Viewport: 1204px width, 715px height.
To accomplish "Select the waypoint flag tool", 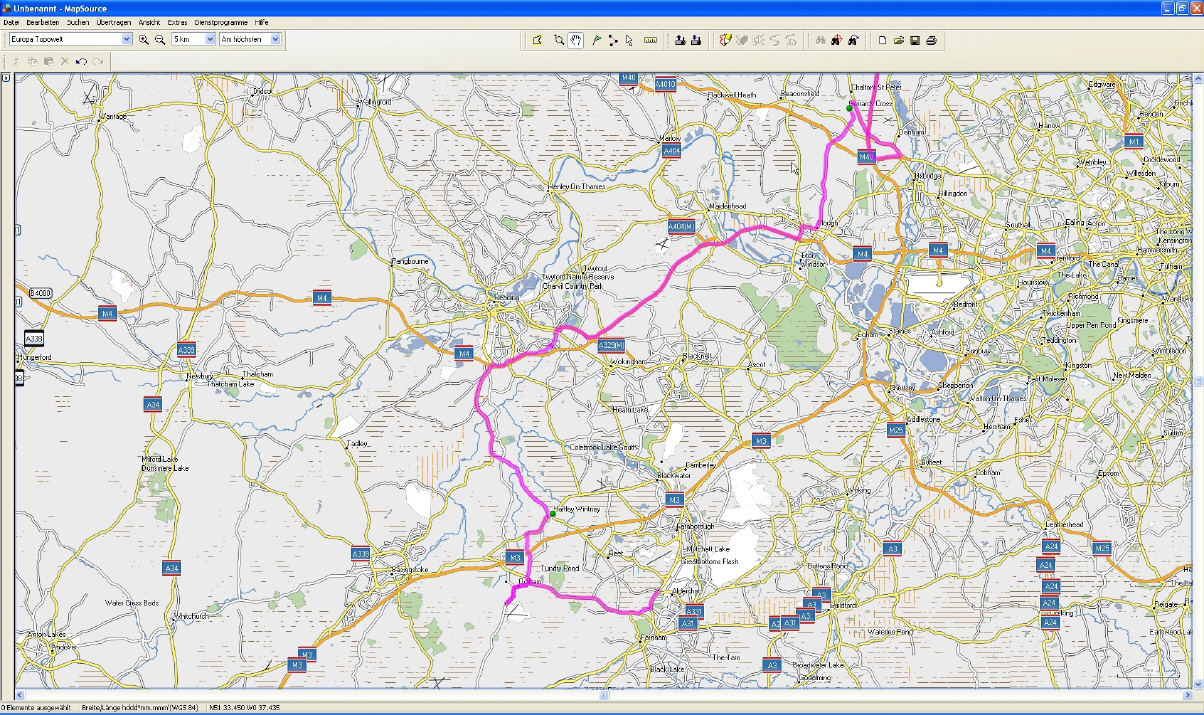I will [x=595, y=40].
